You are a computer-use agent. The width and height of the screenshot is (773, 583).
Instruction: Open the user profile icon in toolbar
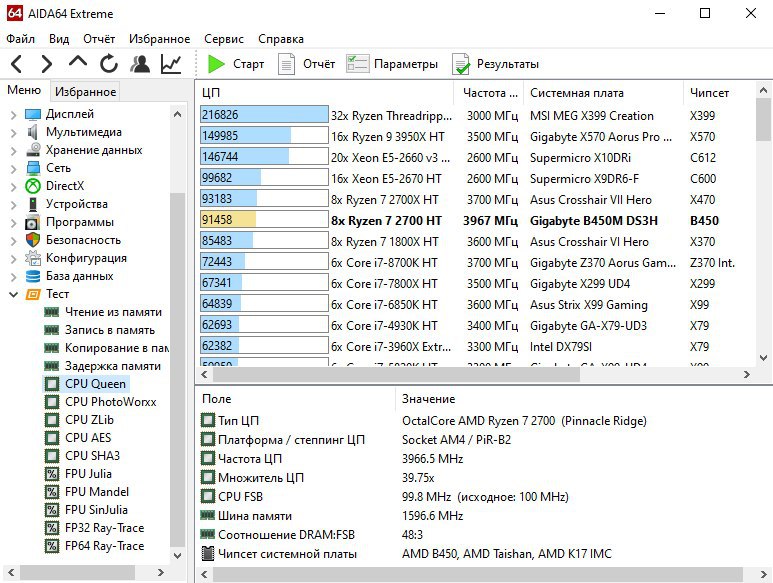[x=140, y=64]
